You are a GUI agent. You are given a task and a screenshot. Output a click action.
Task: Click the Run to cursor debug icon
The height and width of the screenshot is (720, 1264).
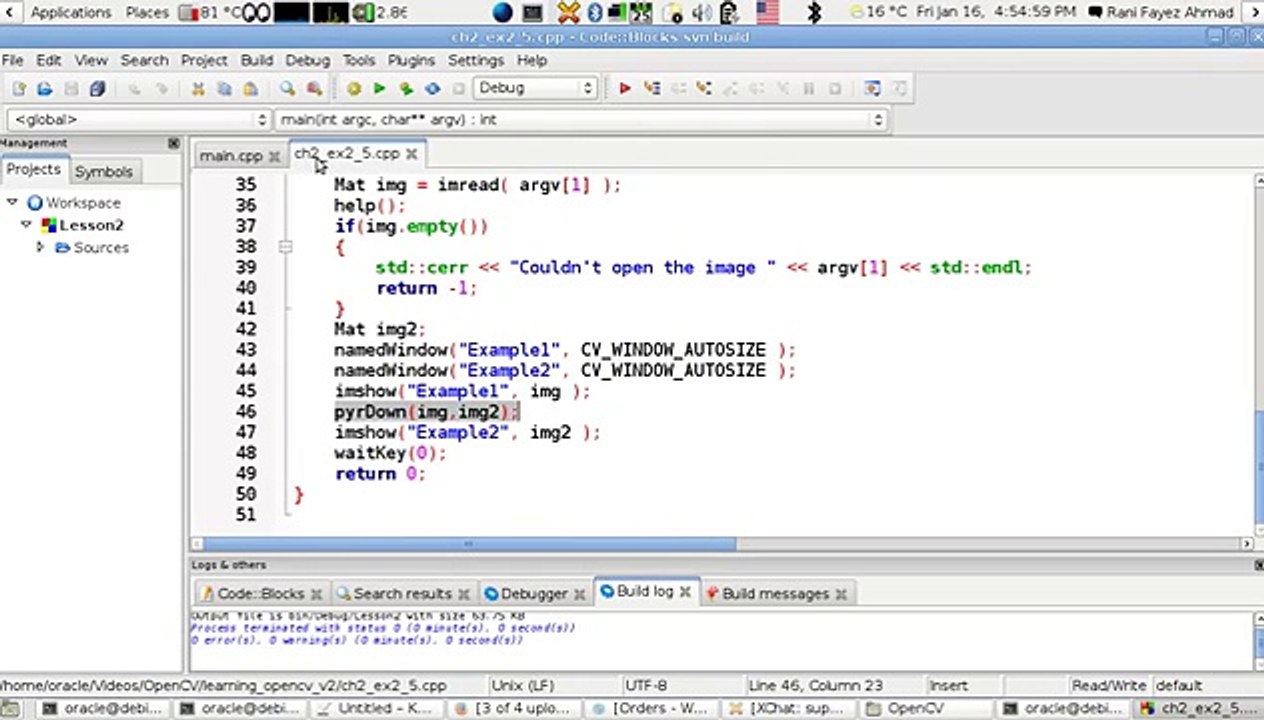point(652,88)
